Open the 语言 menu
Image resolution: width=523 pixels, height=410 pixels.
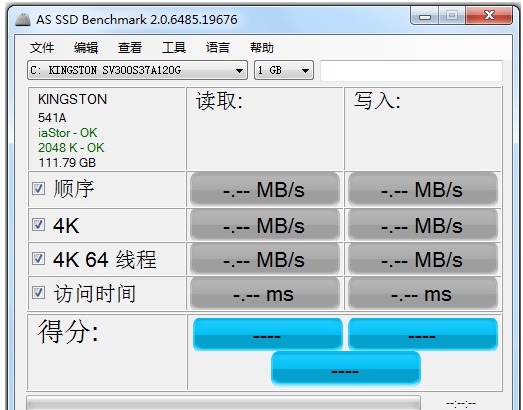218,48
